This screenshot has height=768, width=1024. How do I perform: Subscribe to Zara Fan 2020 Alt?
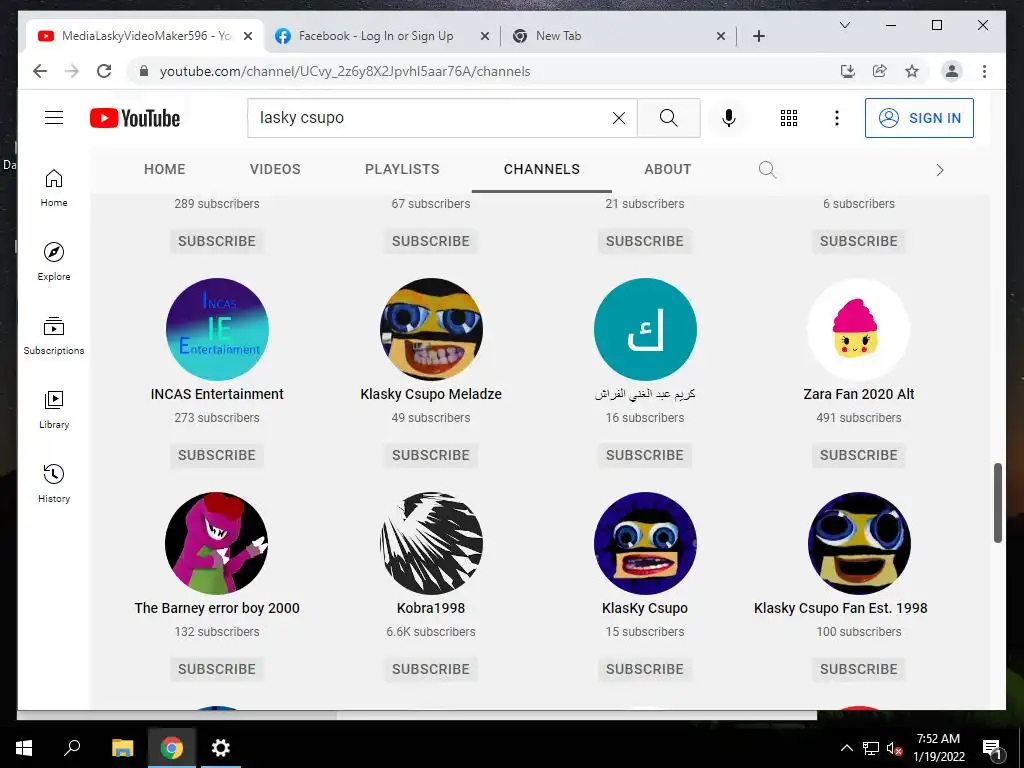pos(859,455)
